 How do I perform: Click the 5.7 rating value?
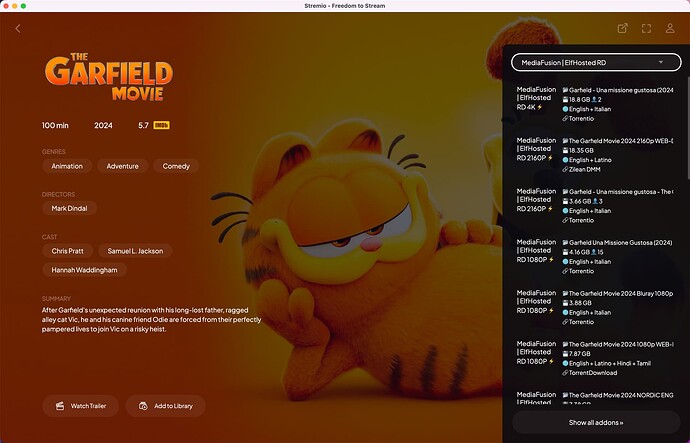point(143,125)
